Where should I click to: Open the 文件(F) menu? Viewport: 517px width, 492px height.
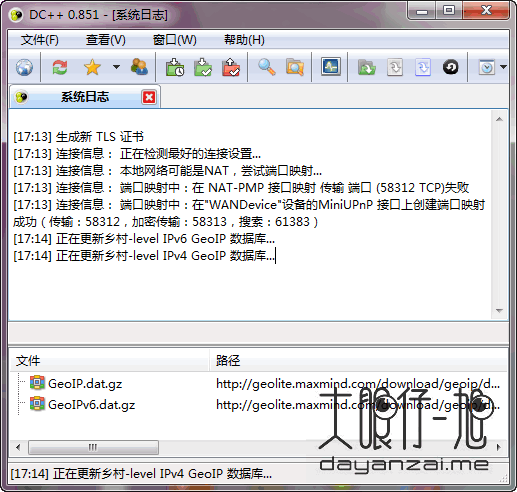point(40,40)
